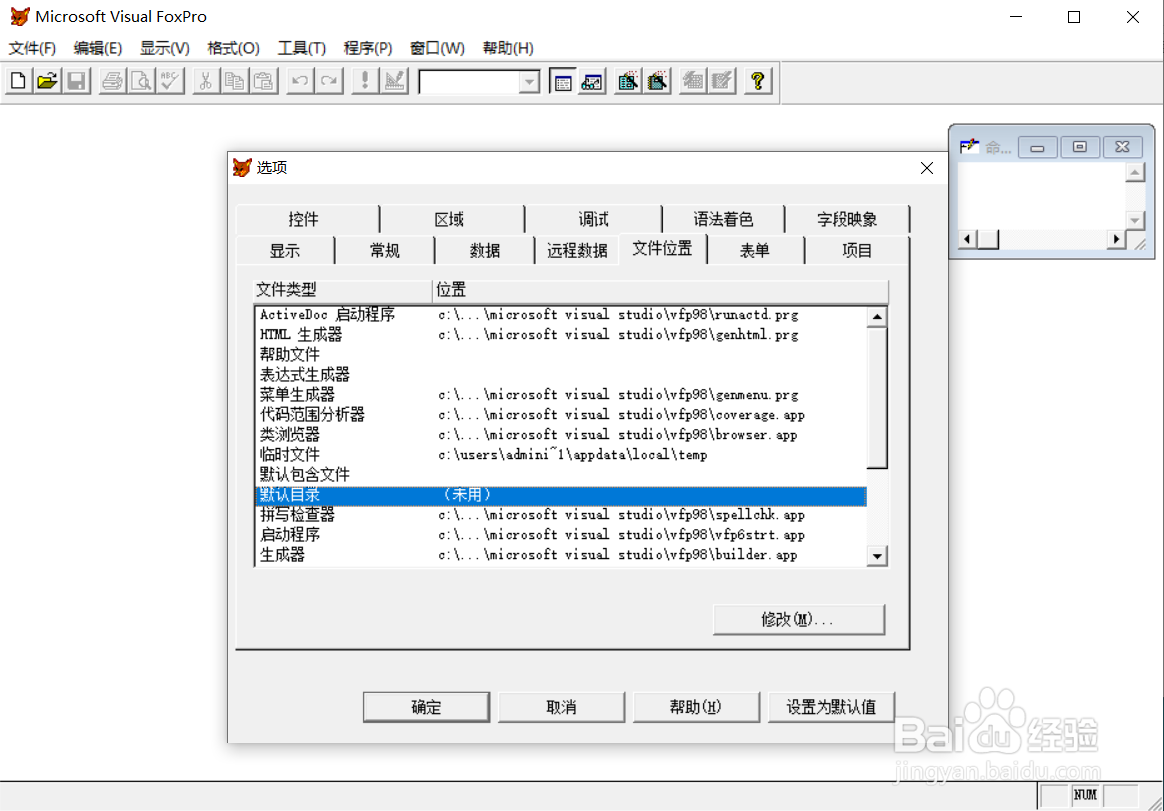Screen dimensions: 1164x811
Task: Click the Cut scissors icon
Action: pos(206,81)
